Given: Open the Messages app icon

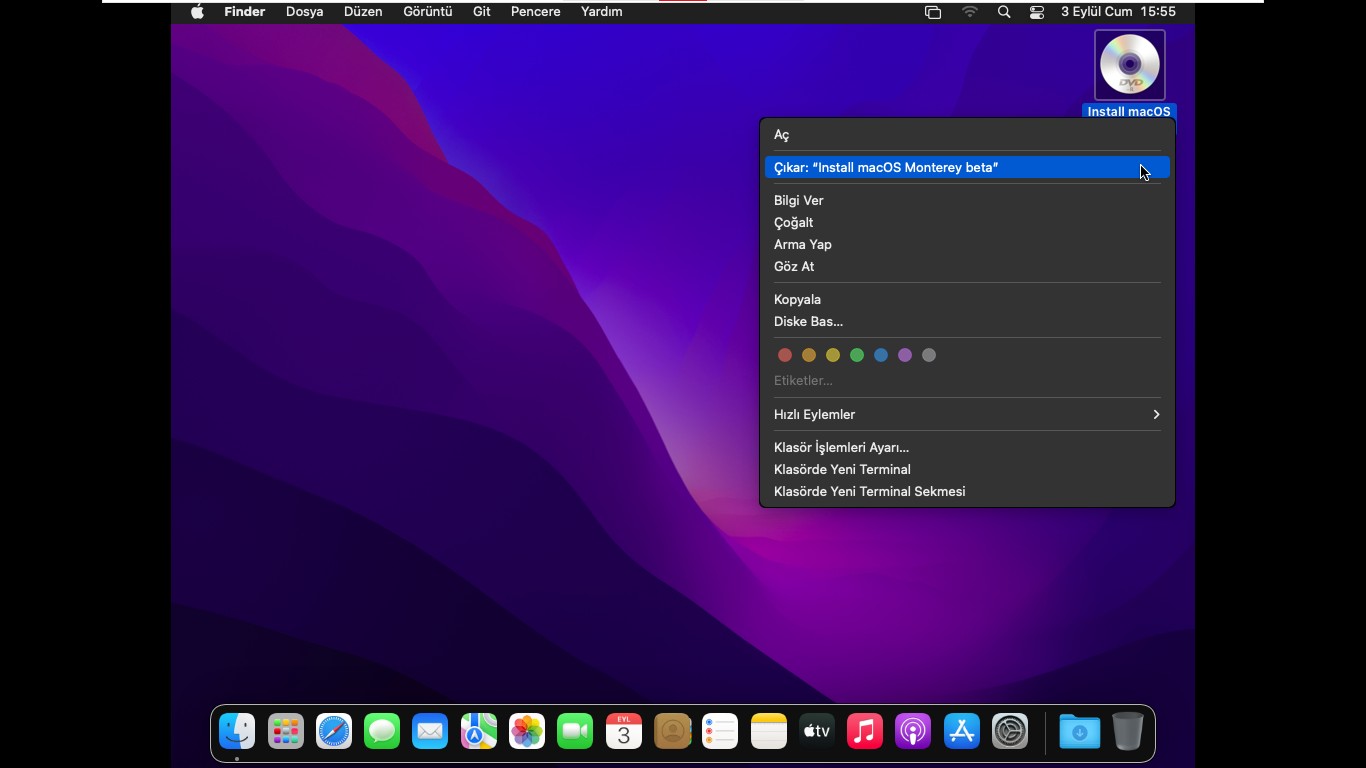Looking at the screenshot, I should [382, 732].
